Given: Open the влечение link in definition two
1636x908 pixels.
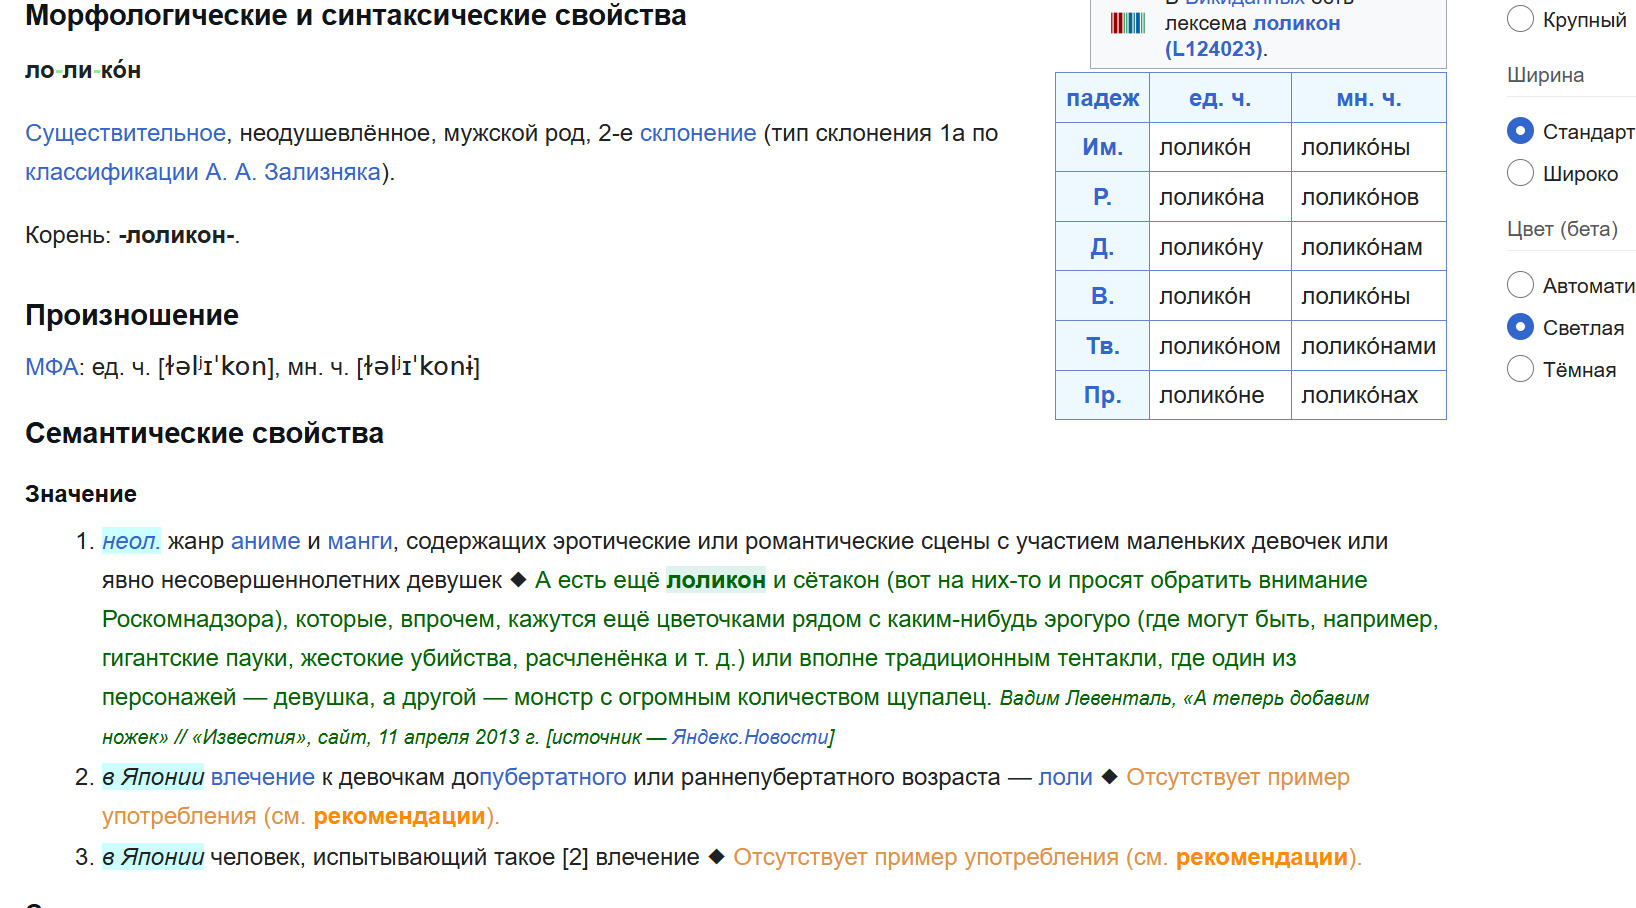Looking at the screenshot, I should point(262,777).
